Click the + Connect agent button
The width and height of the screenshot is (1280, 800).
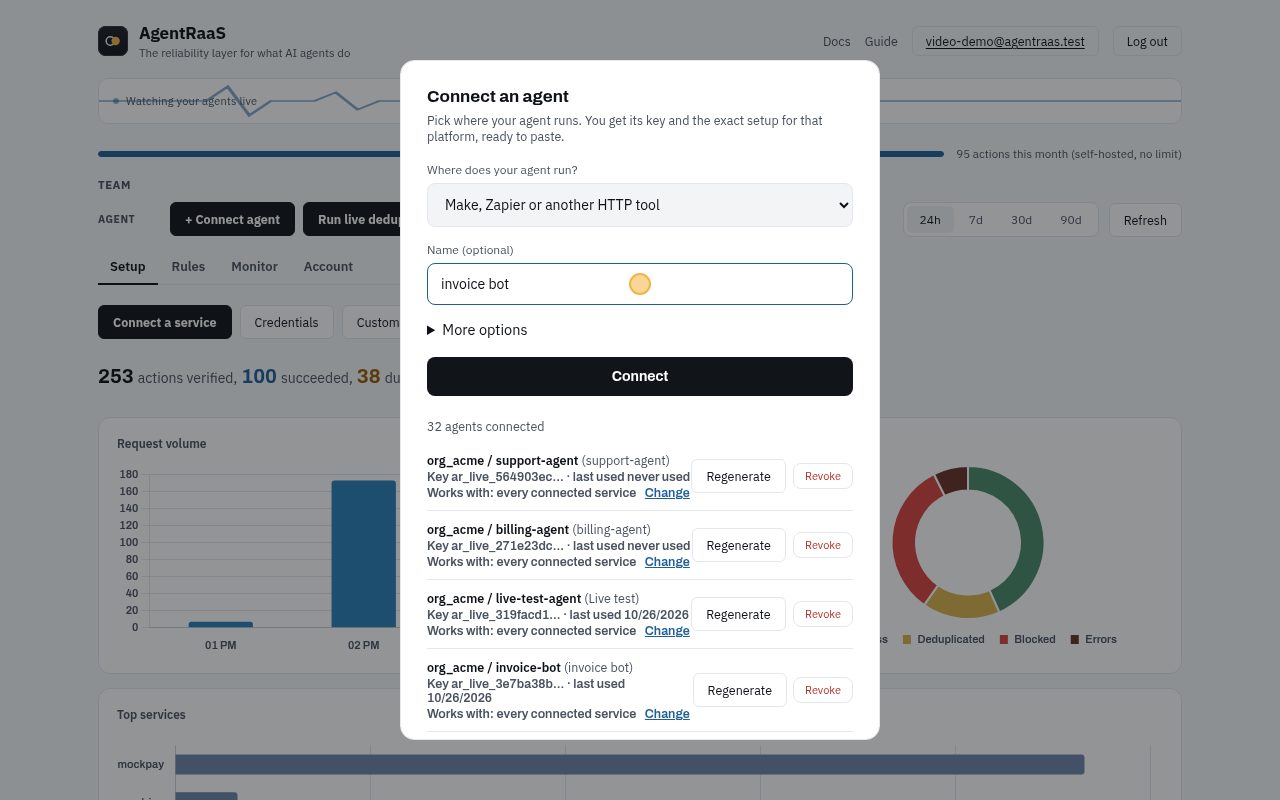[232, 220]
